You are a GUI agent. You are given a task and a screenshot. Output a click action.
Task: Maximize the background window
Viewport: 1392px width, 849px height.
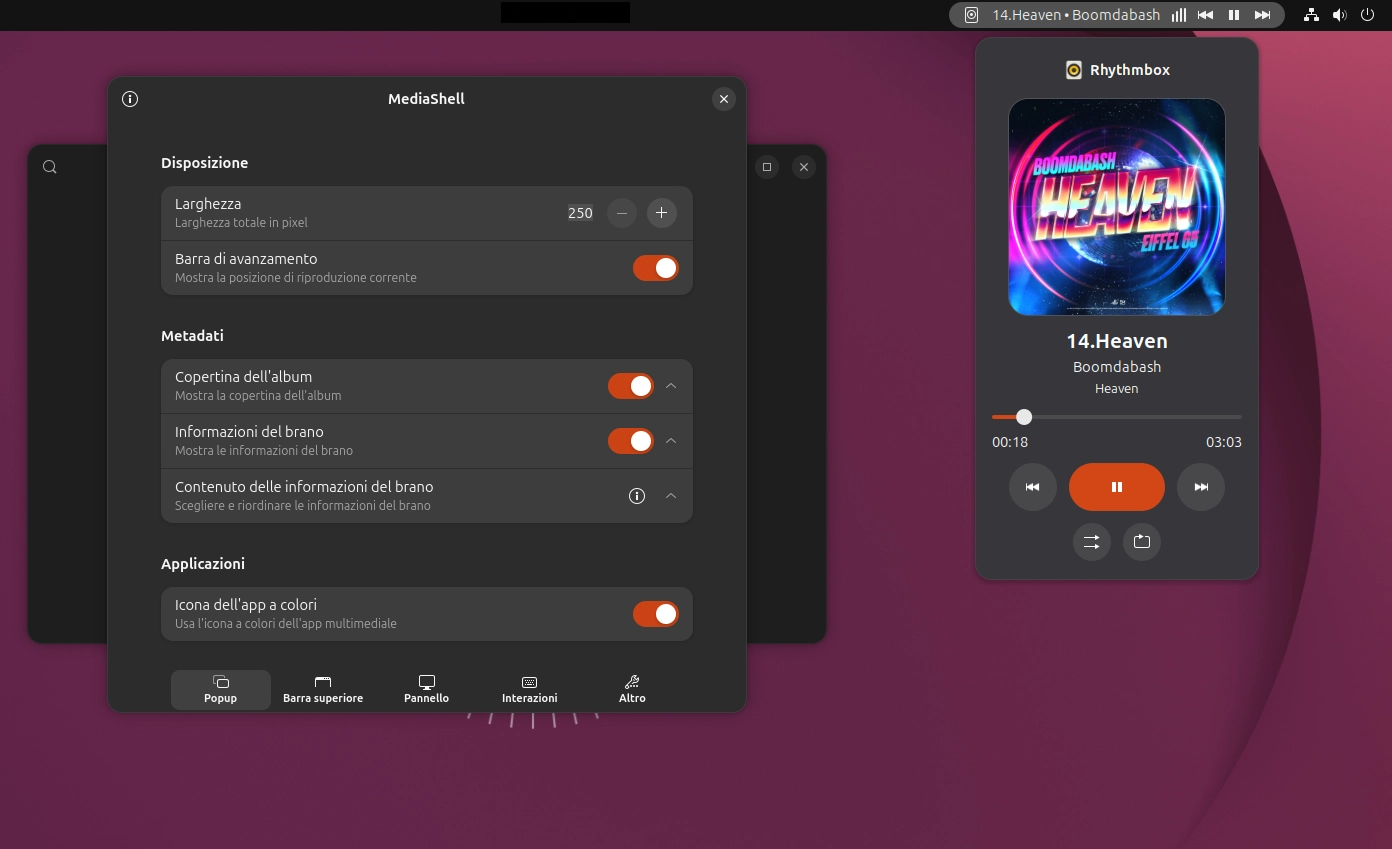pos(767,167)
